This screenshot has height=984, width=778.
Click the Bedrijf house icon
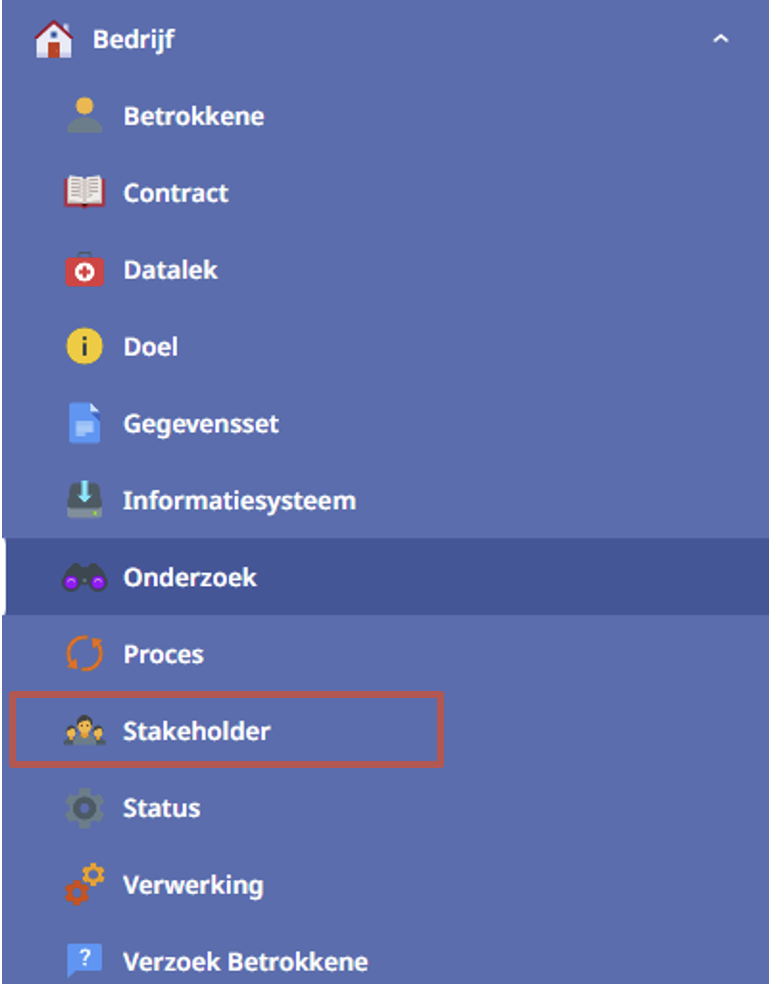tap(53, 40)
